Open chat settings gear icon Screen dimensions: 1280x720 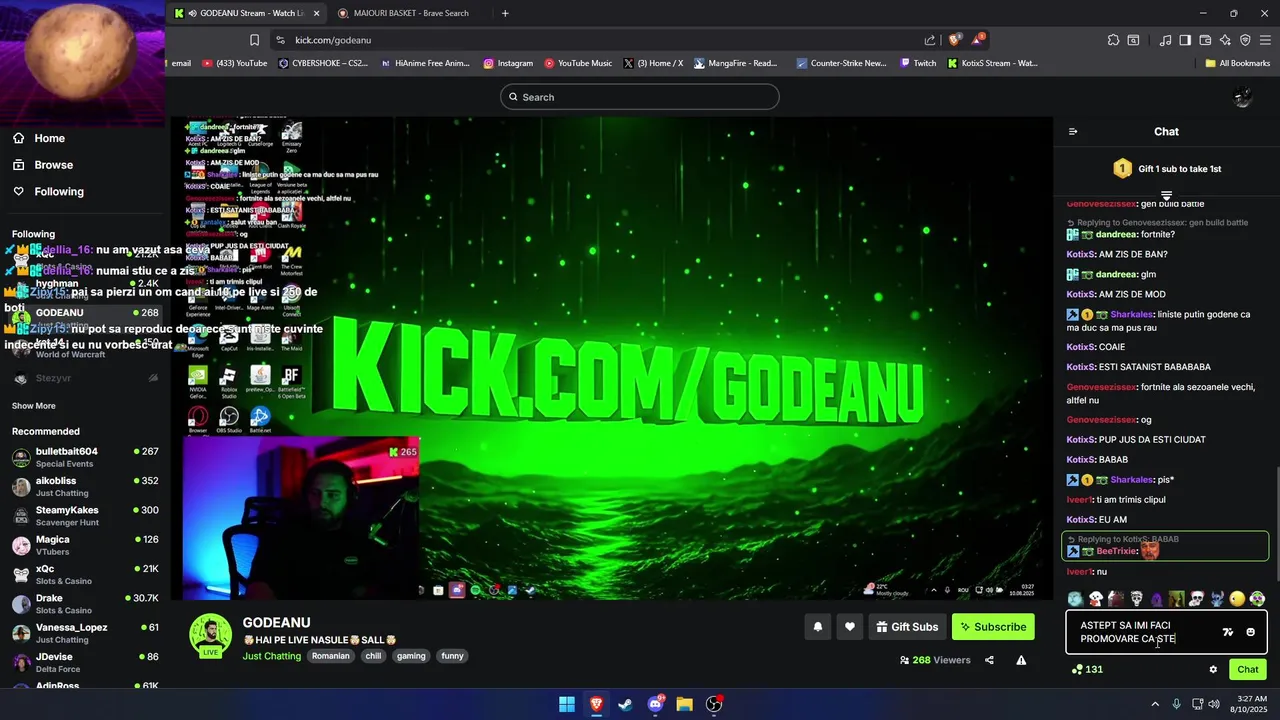(1213, 669)
